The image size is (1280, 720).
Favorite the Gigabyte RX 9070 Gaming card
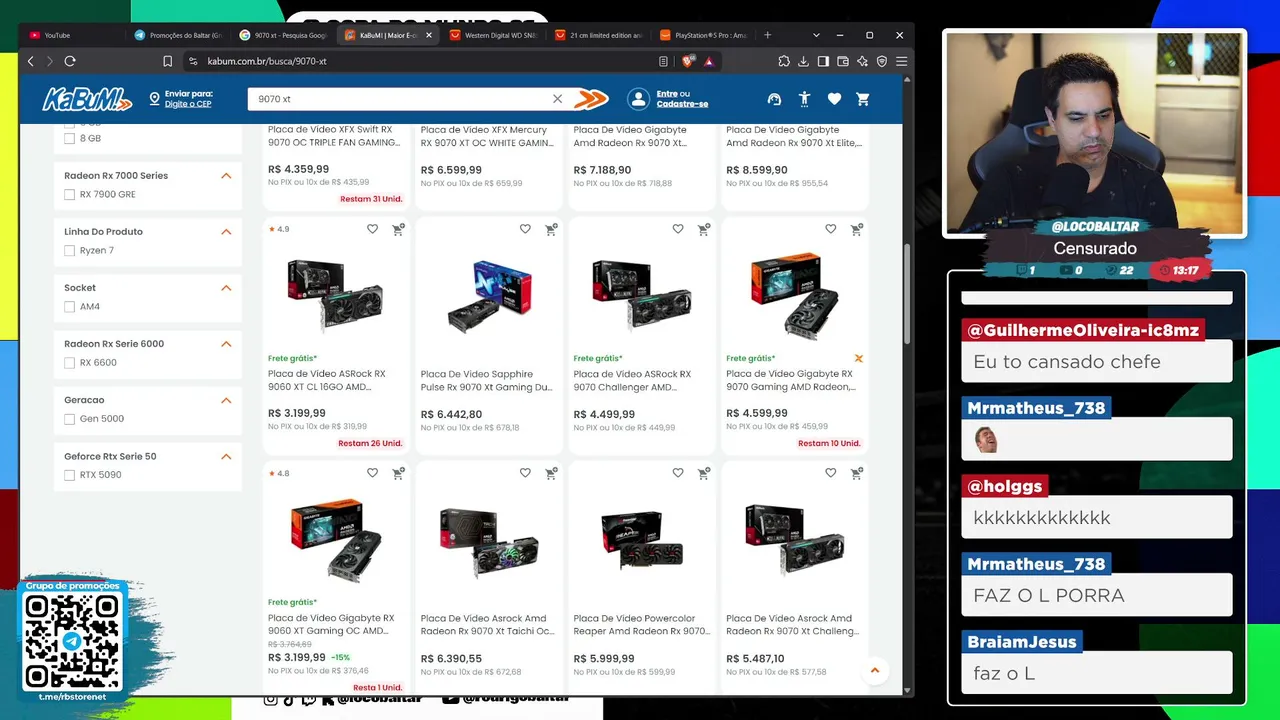click(x=831, y=229)
